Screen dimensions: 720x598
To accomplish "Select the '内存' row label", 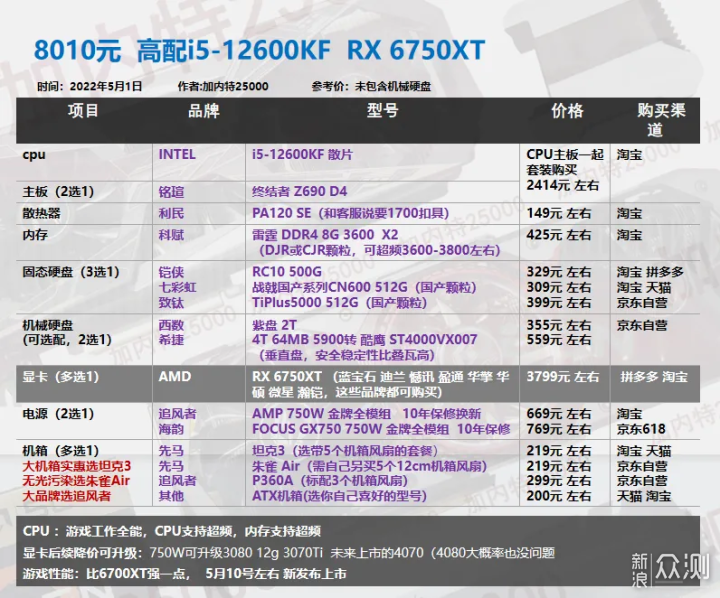I will tap(35, 235).
